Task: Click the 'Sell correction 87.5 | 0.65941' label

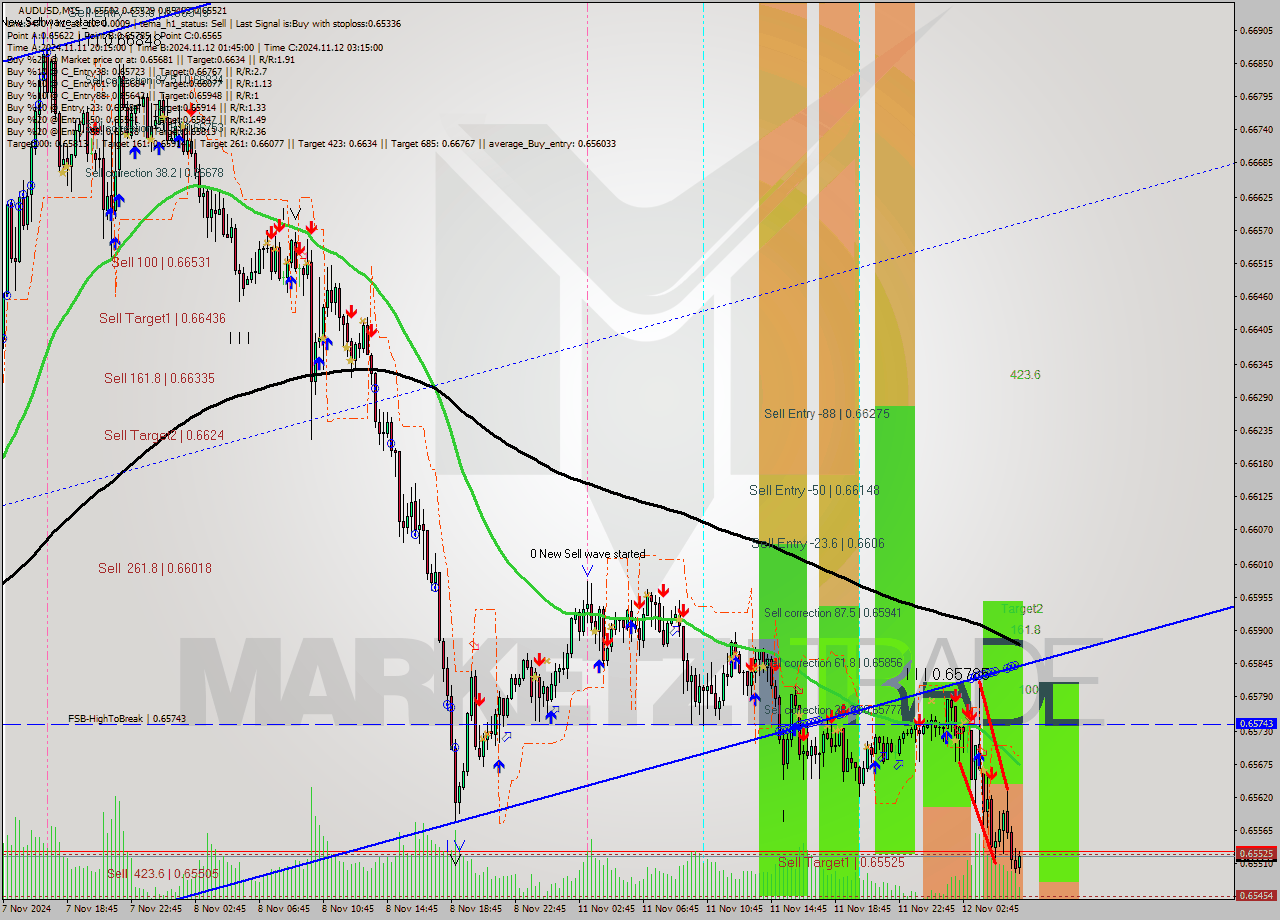Action: pyautogui.click(x=833, y=613)
